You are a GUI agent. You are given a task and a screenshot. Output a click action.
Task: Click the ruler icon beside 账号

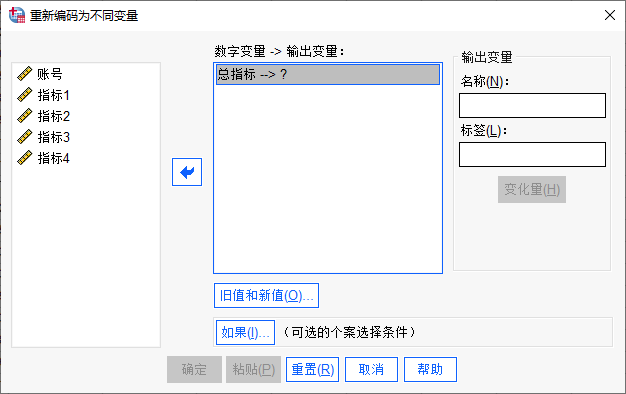pyautogui.click(x=25, y=73)
